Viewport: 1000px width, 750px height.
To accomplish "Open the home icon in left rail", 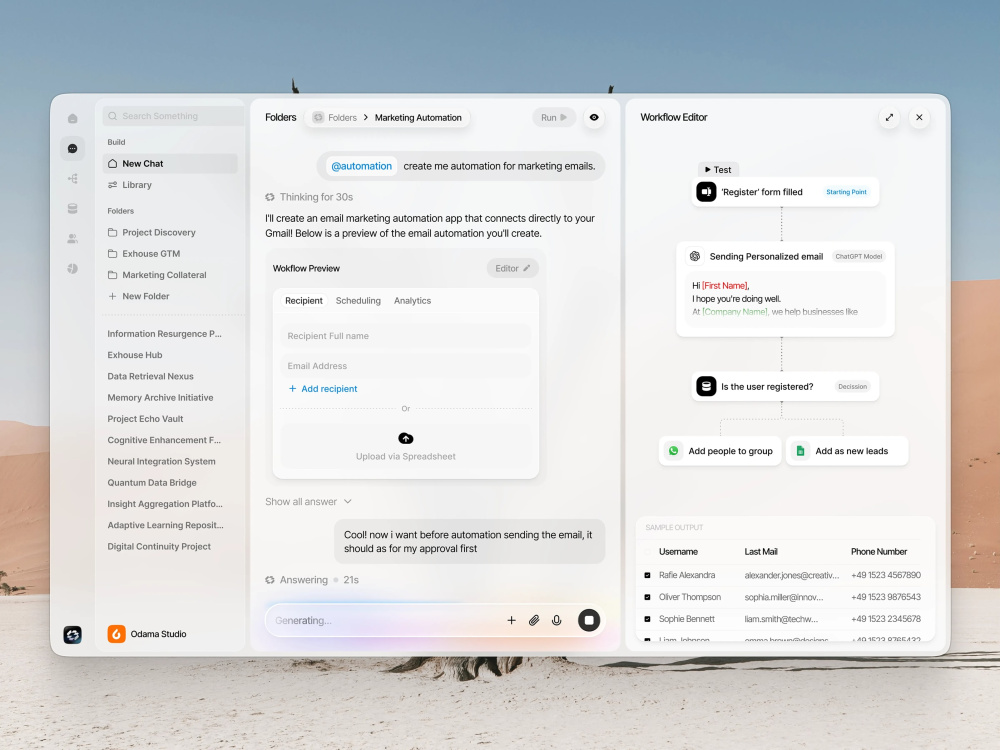I will click(x=73, y=118).
